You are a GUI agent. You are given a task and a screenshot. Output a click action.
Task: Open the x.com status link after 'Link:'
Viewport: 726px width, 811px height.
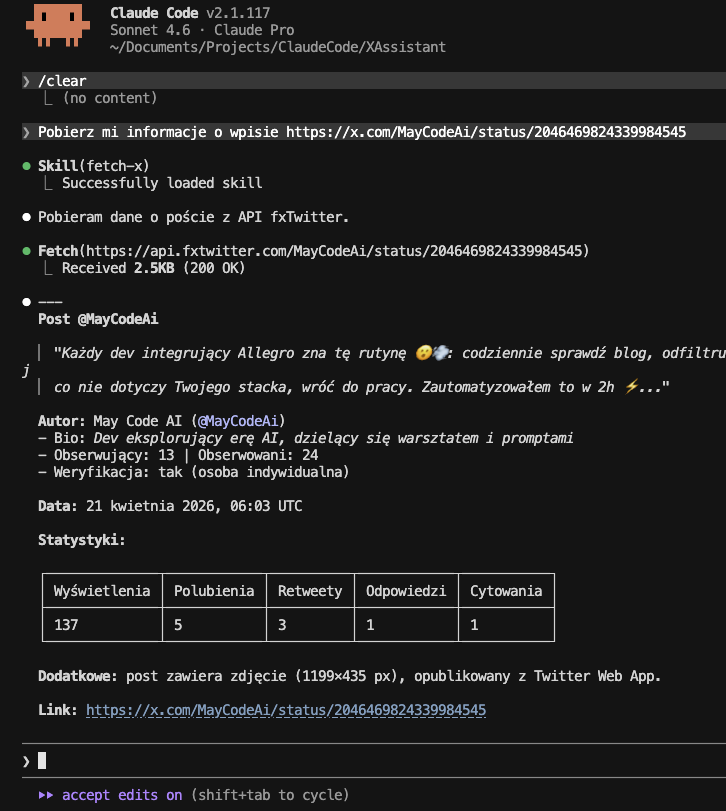(x=286, y=710)
